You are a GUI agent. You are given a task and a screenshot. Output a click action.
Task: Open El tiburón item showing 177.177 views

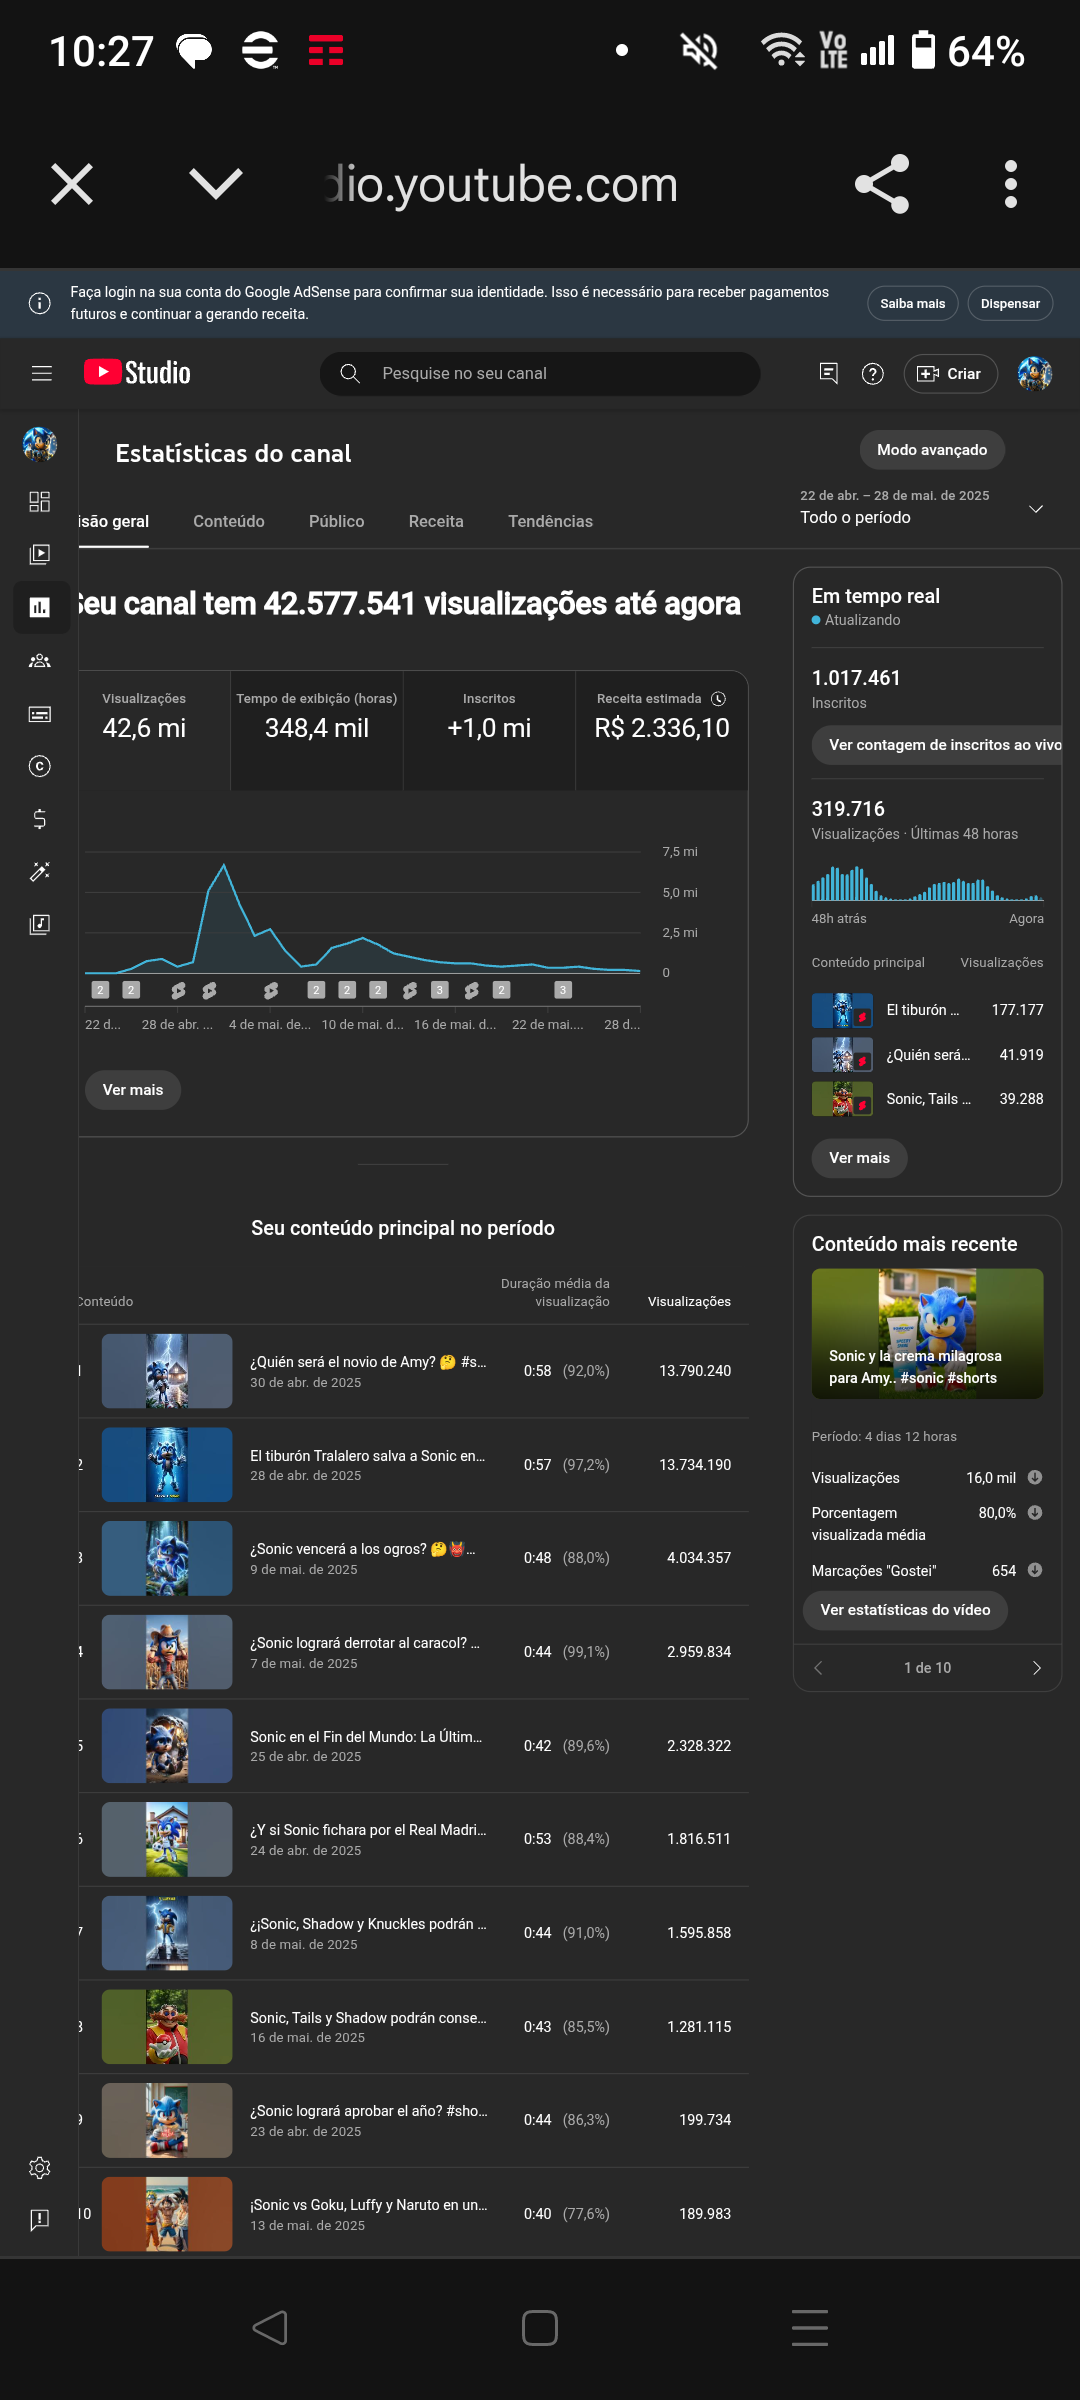tap(927, 1010)
